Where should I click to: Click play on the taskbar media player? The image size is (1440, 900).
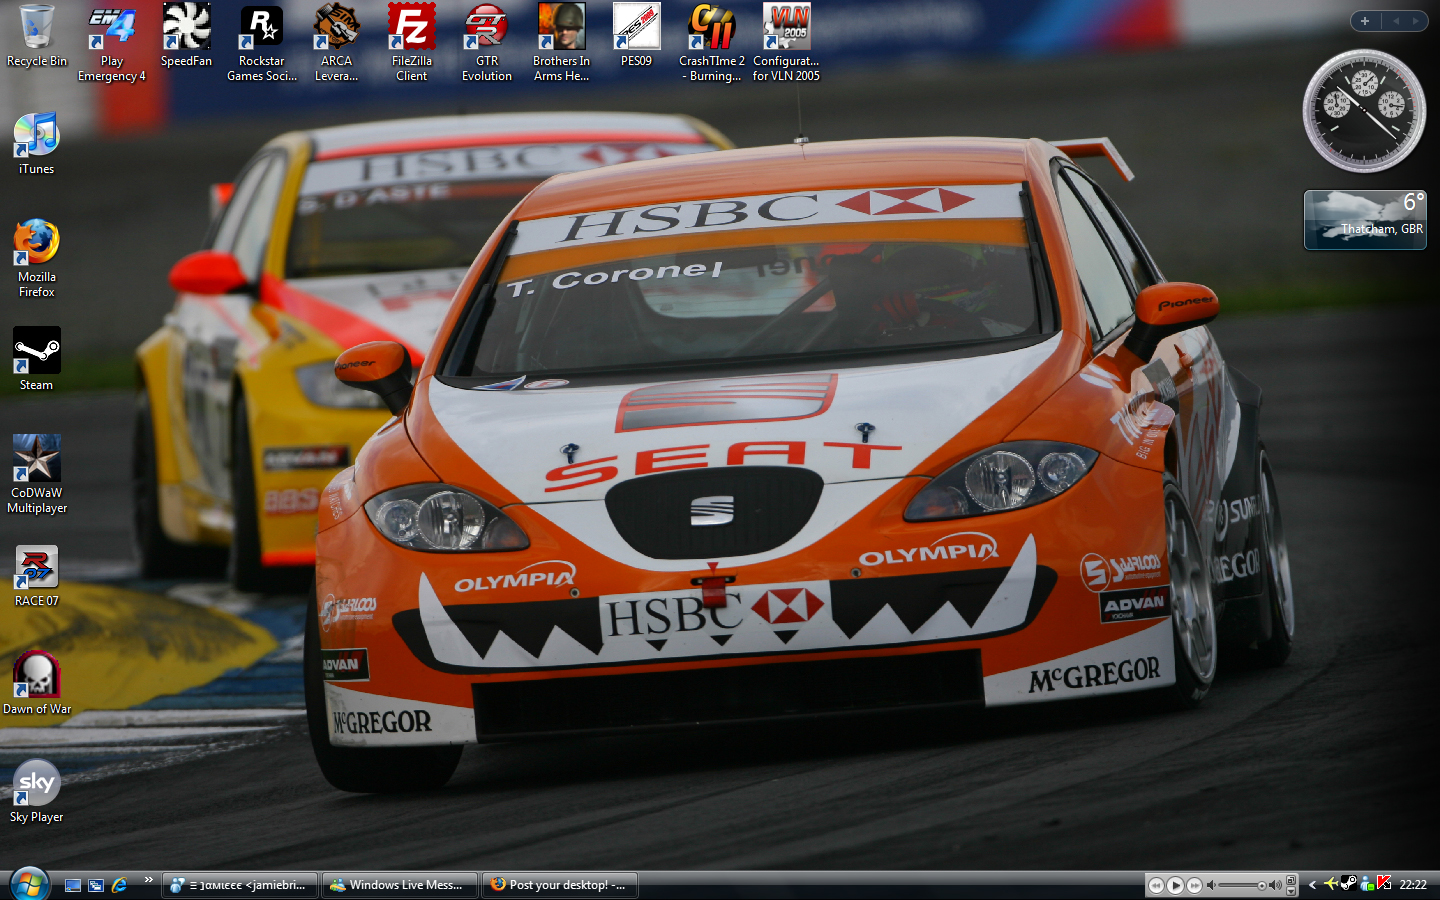(1175, 885)
